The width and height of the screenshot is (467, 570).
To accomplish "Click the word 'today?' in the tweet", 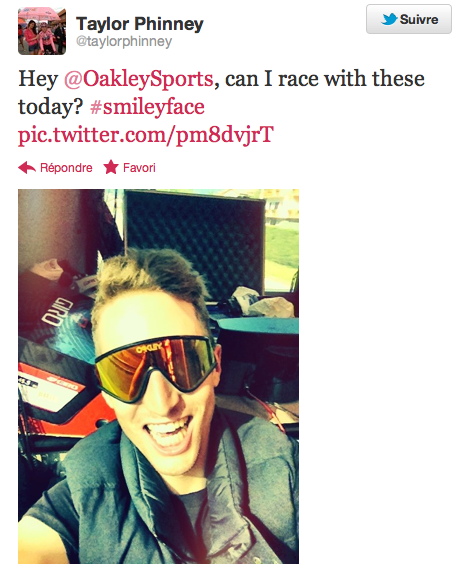I will coord(51,108).
